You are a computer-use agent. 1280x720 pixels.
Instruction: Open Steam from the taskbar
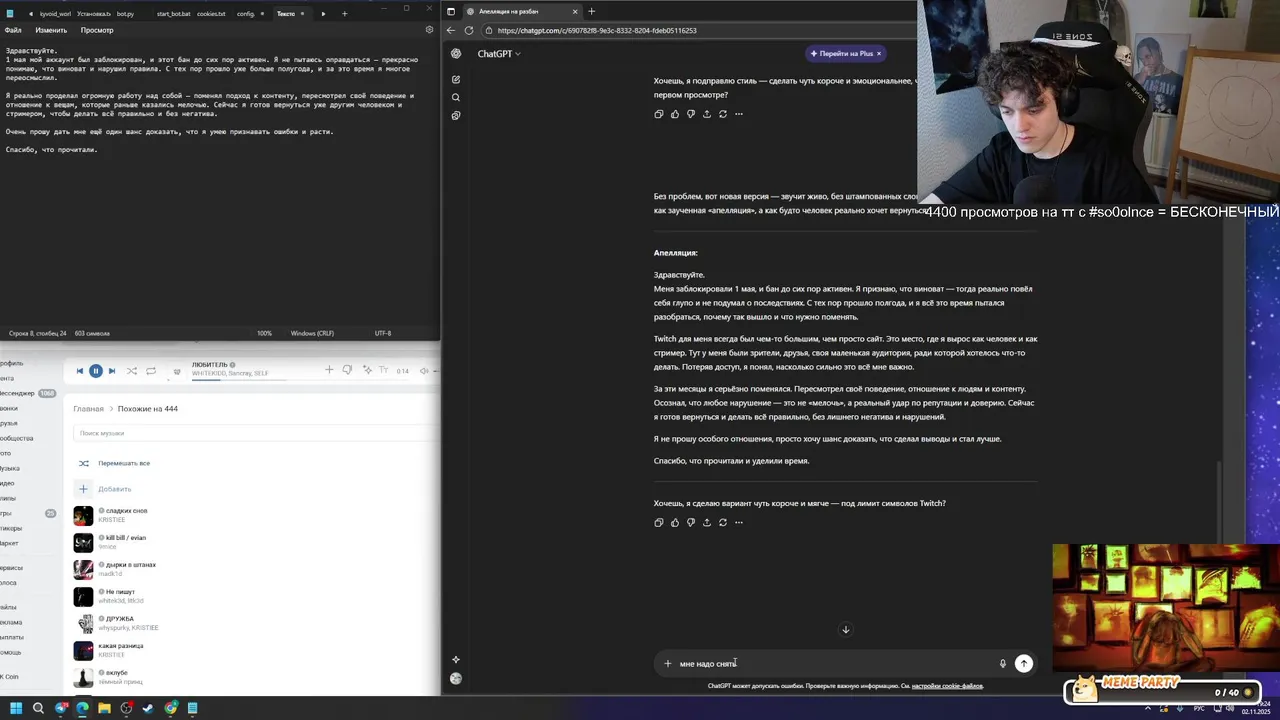coord(149,708)
